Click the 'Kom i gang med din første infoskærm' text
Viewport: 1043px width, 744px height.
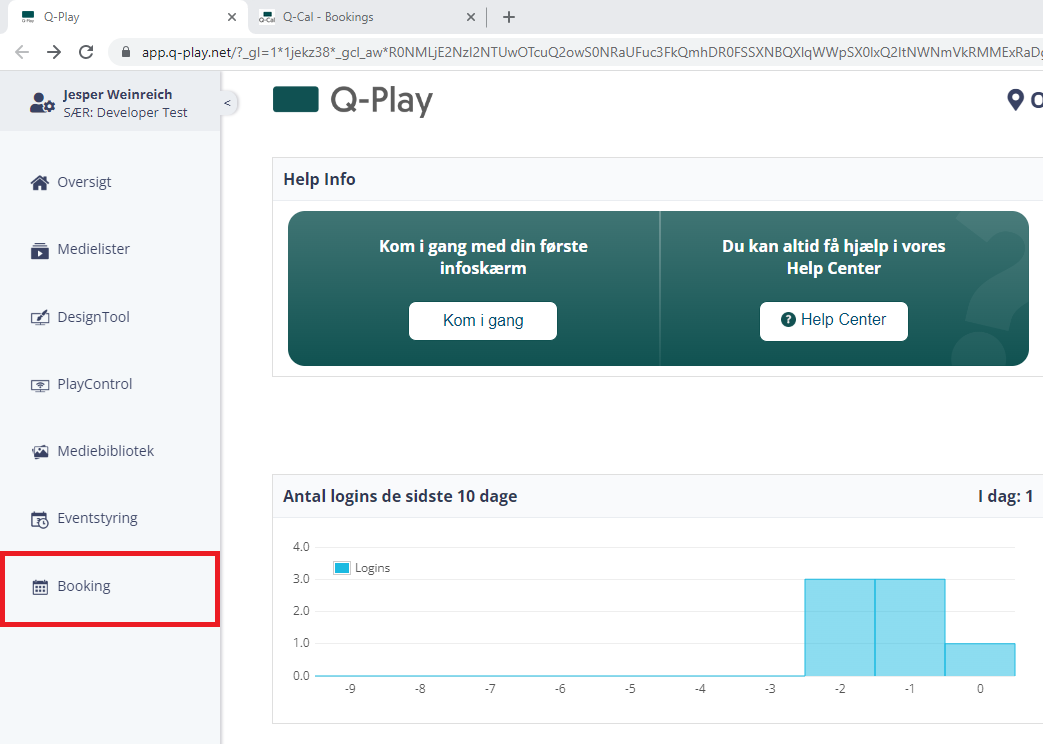pos(483,257)
